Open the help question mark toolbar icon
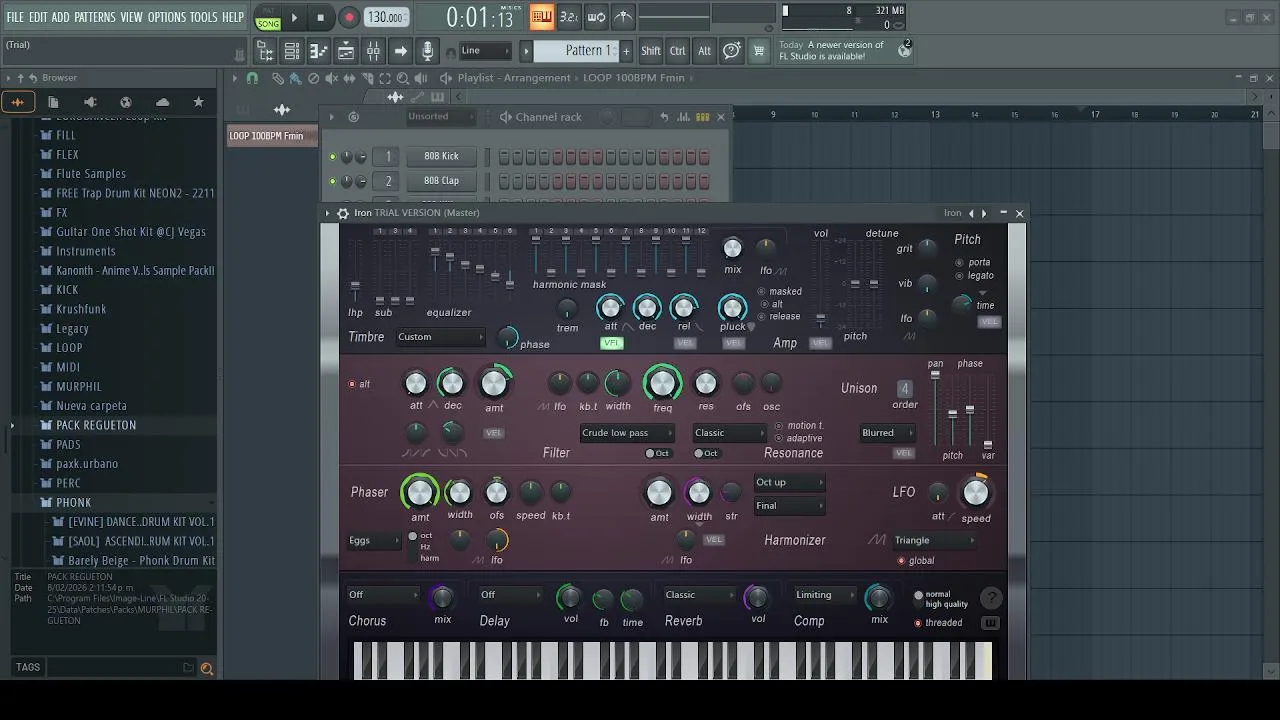This screenshot has width=1280, height=720. (732, 51)
